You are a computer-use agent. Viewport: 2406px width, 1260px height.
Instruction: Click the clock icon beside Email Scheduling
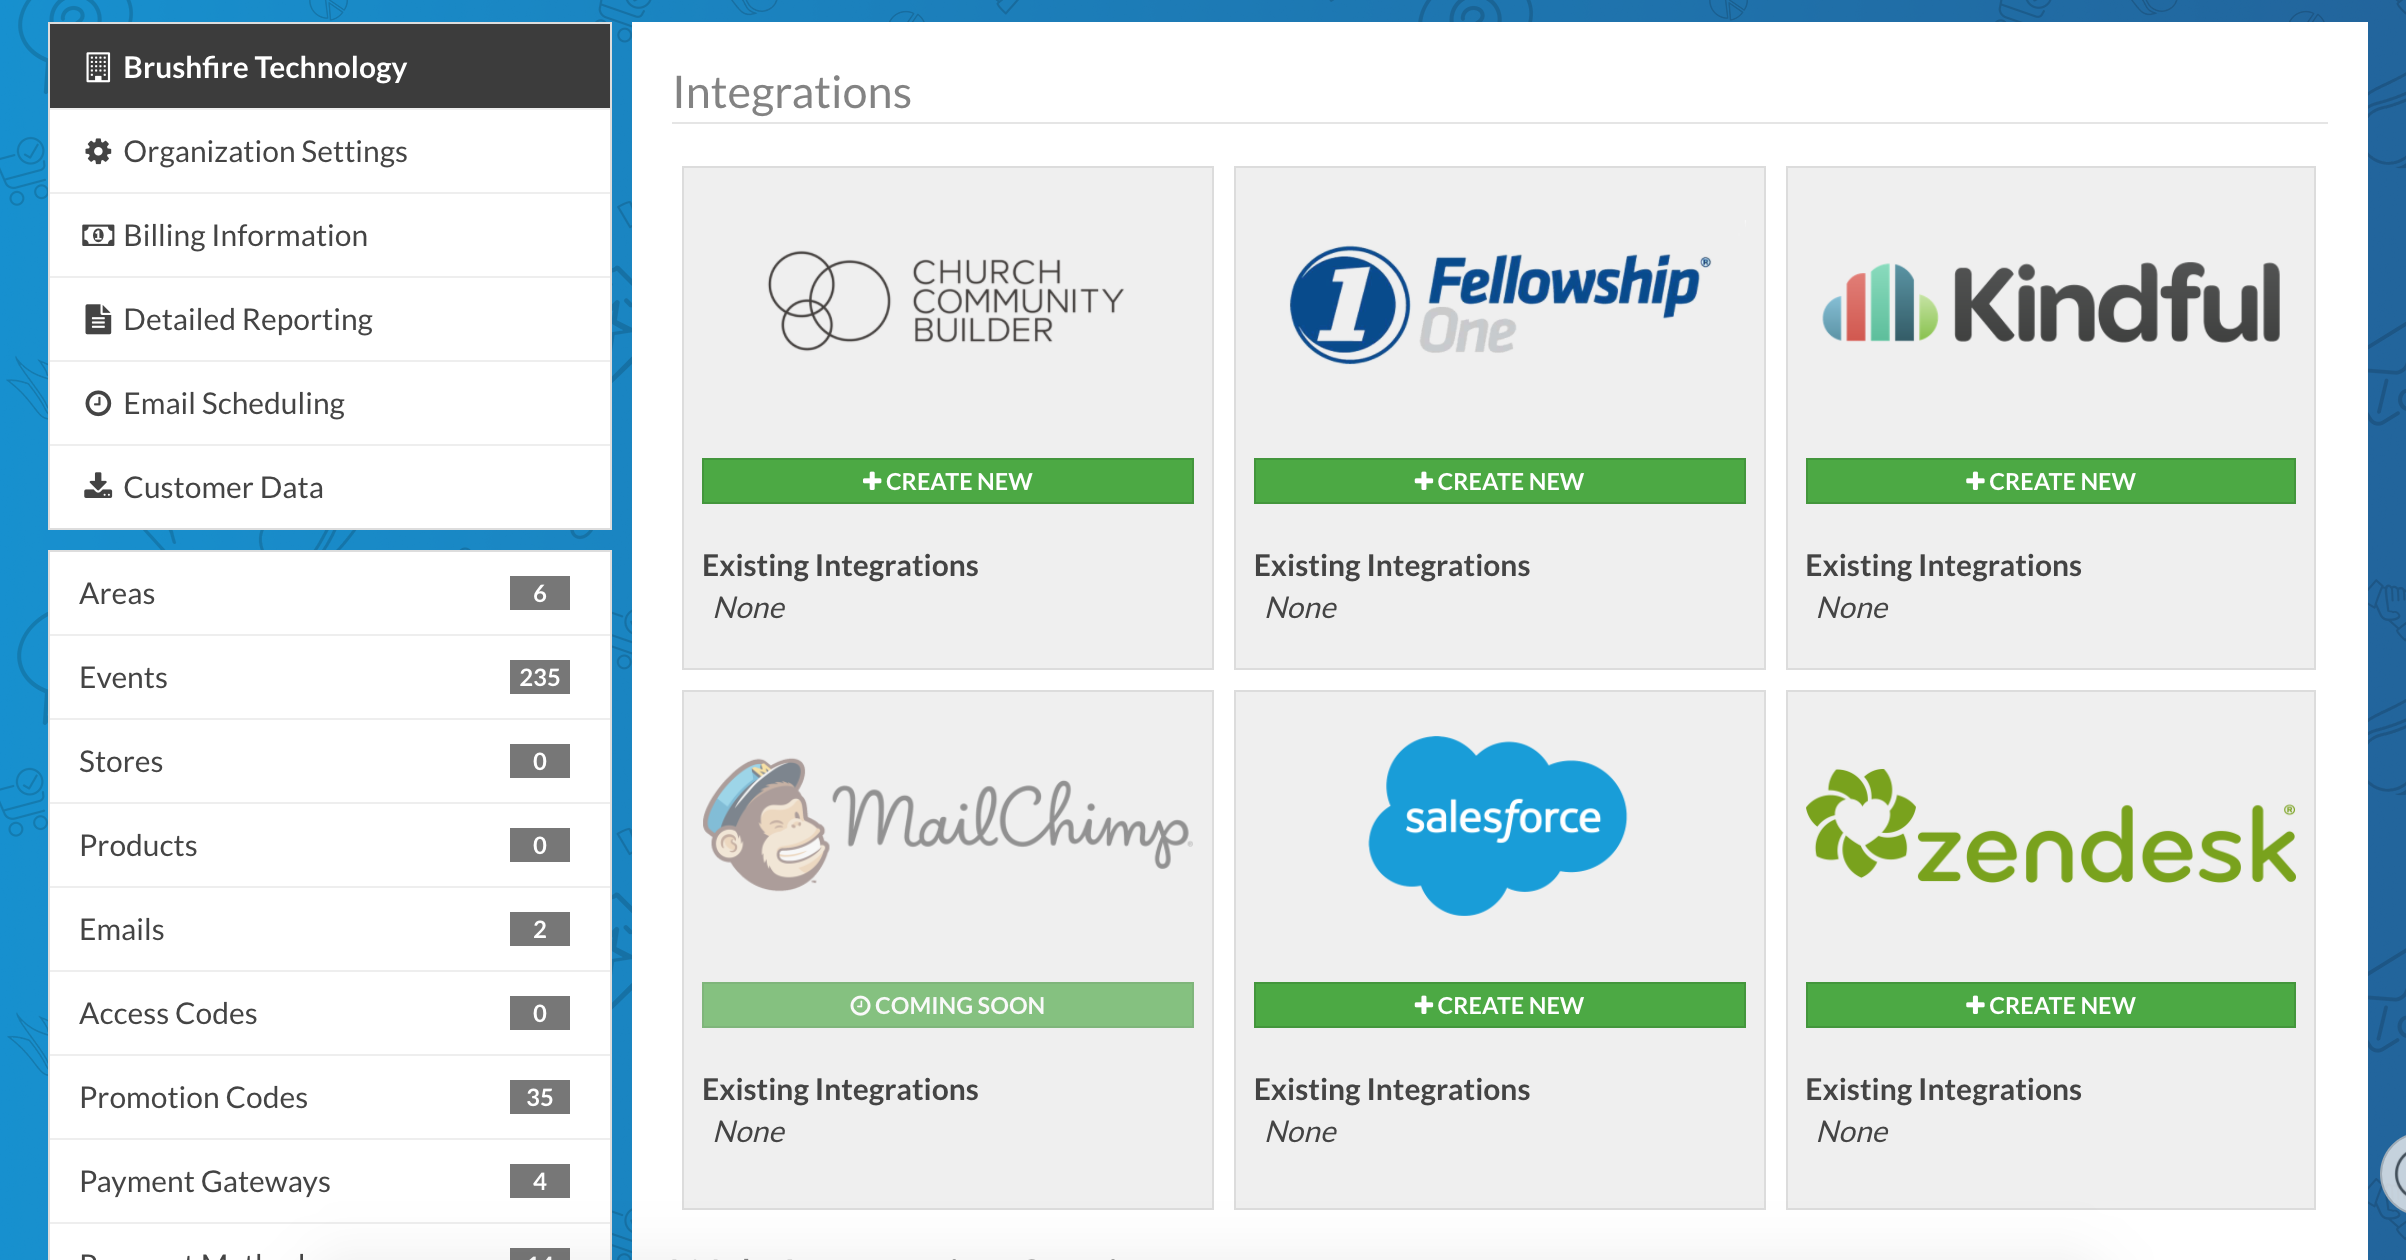(x=97, y=403)
